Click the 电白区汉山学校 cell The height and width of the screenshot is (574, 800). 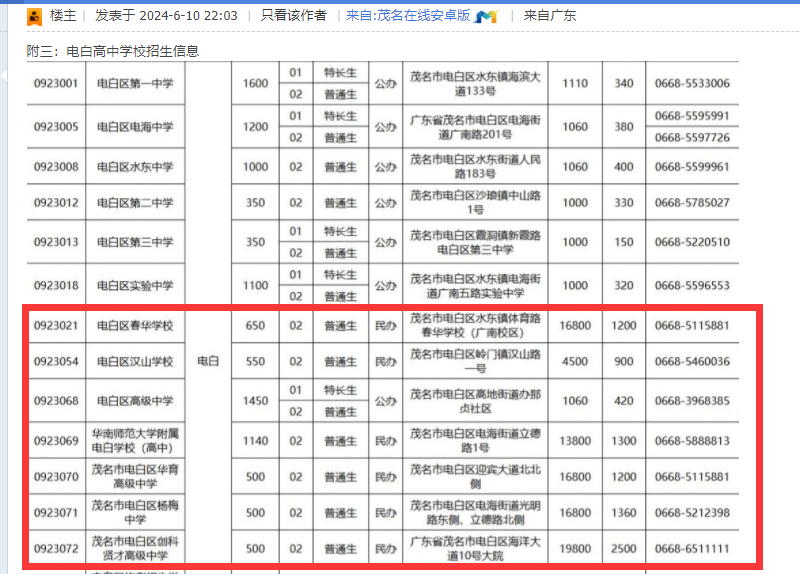point(135,362)
